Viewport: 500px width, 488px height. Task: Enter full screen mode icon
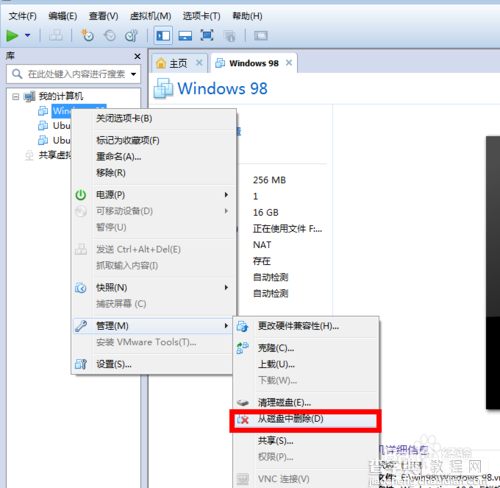tap(207, 35)
